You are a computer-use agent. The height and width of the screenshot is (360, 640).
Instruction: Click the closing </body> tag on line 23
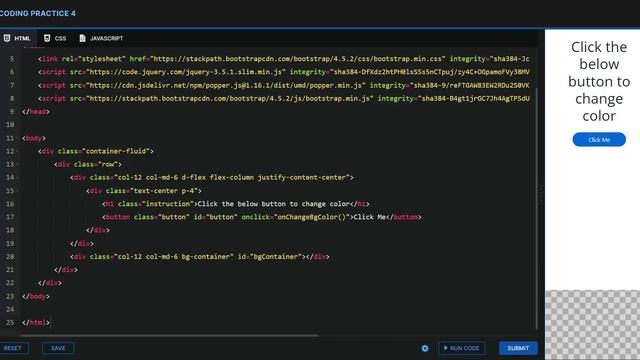[36, 296]
